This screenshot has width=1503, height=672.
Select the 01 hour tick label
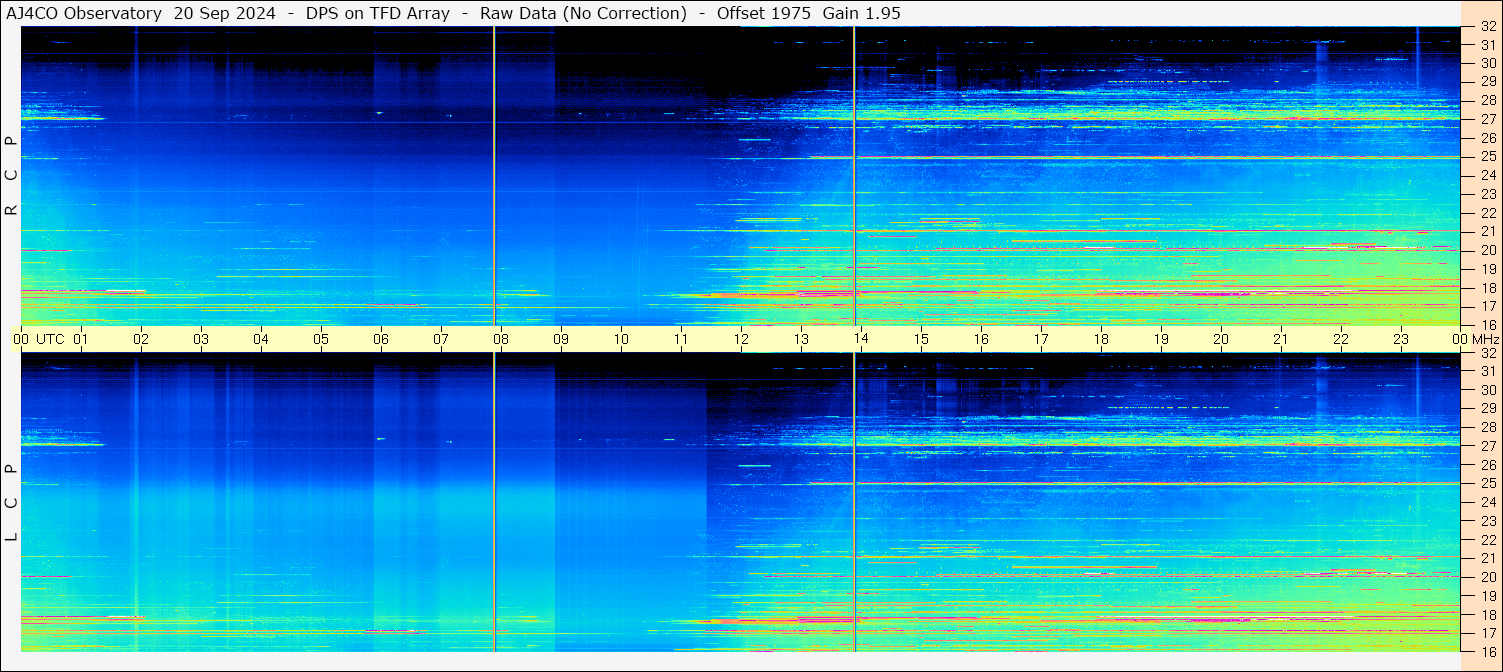coord(81,339)
